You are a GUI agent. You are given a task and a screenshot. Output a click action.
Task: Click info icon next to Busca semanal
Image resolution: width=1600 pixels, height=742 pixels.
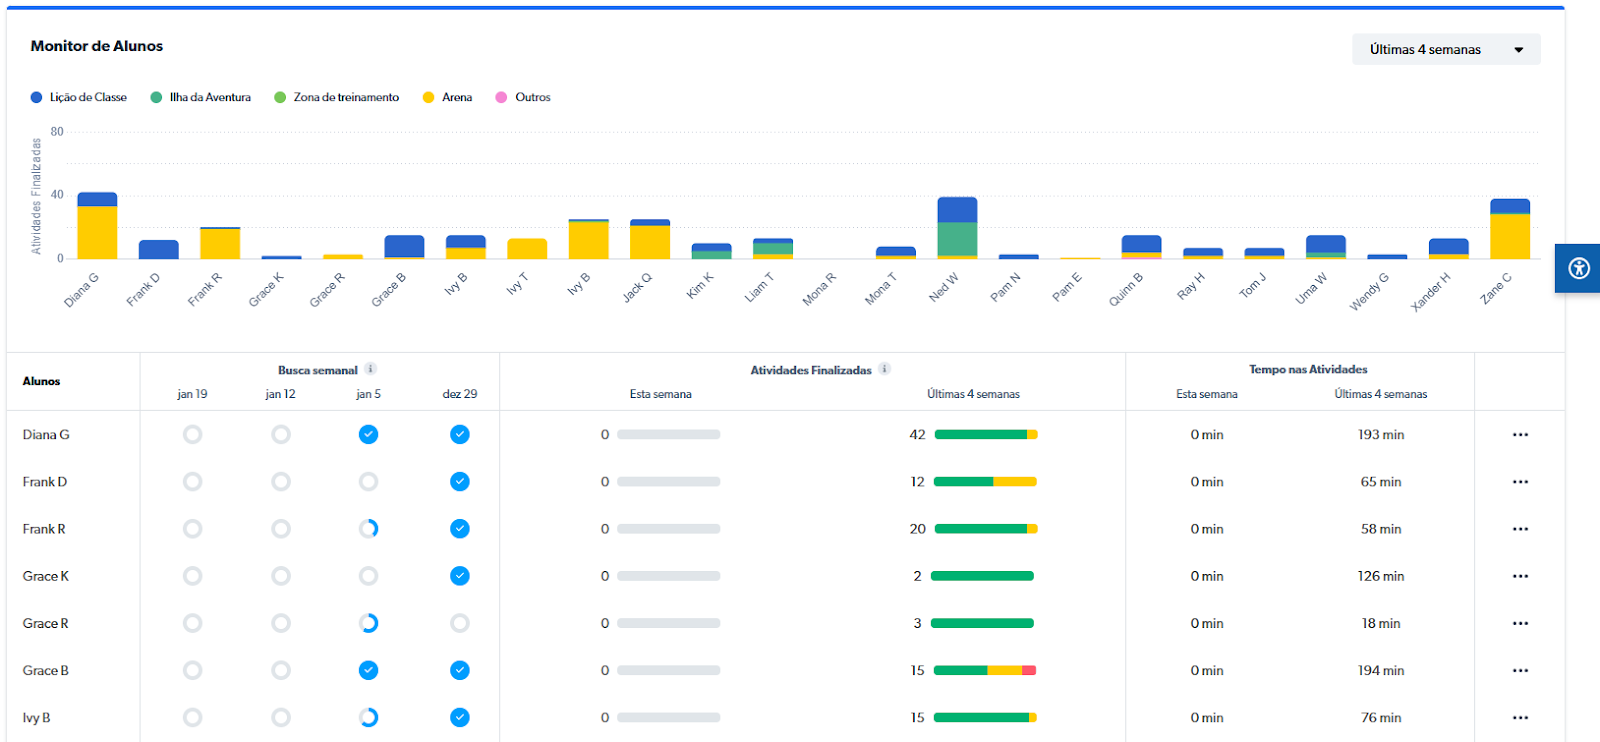pyautogui.click(x=370, y=369)
